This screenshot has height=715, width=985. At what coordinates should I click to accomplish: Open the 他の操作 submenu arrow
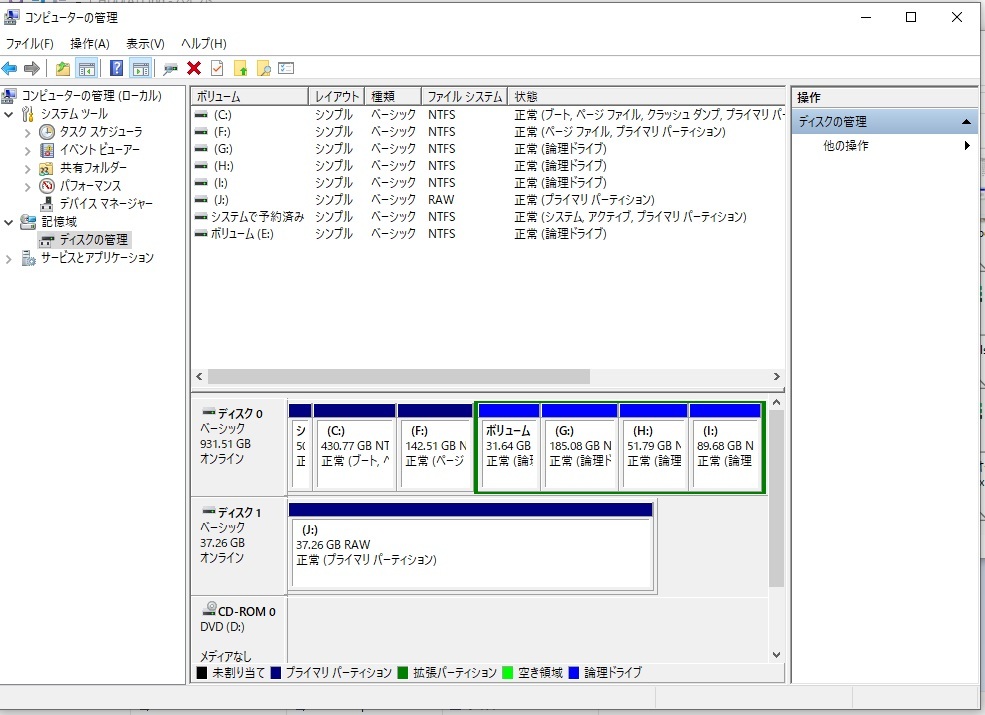[967, 146]
